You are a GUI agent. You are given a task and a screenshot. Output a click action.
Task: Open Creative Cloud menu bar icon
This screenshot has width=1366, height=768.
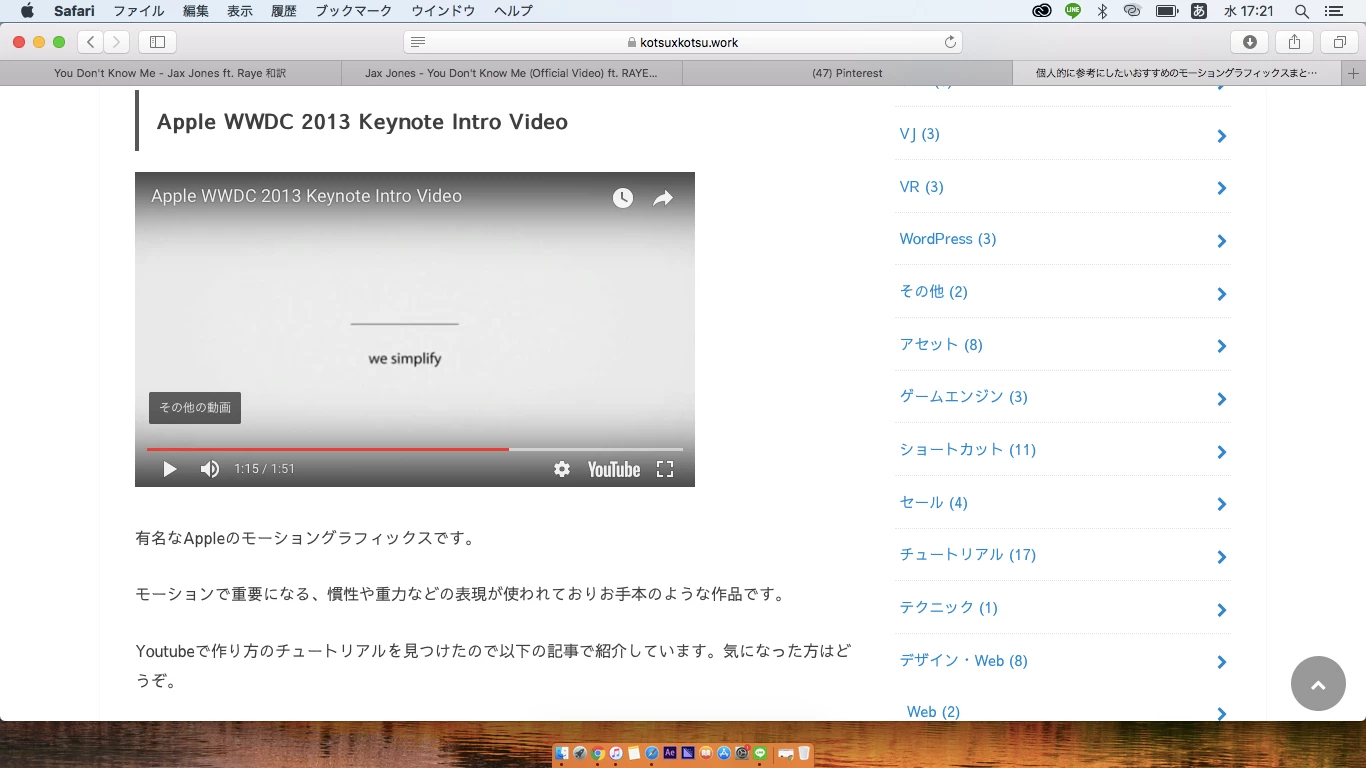pyautogui.click(x=1042, y=11)
